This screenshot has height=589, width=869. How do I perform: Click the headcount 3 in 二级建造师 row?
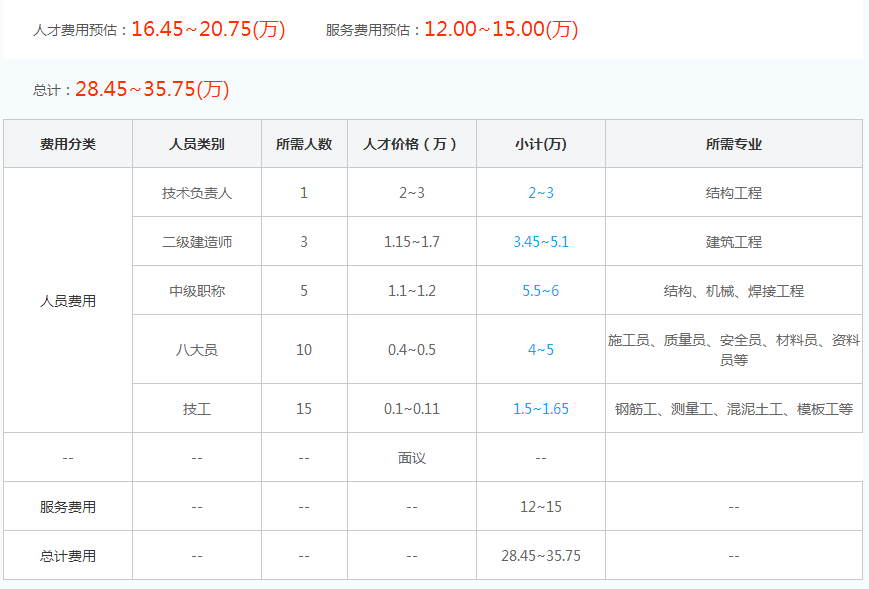(304, 242)
